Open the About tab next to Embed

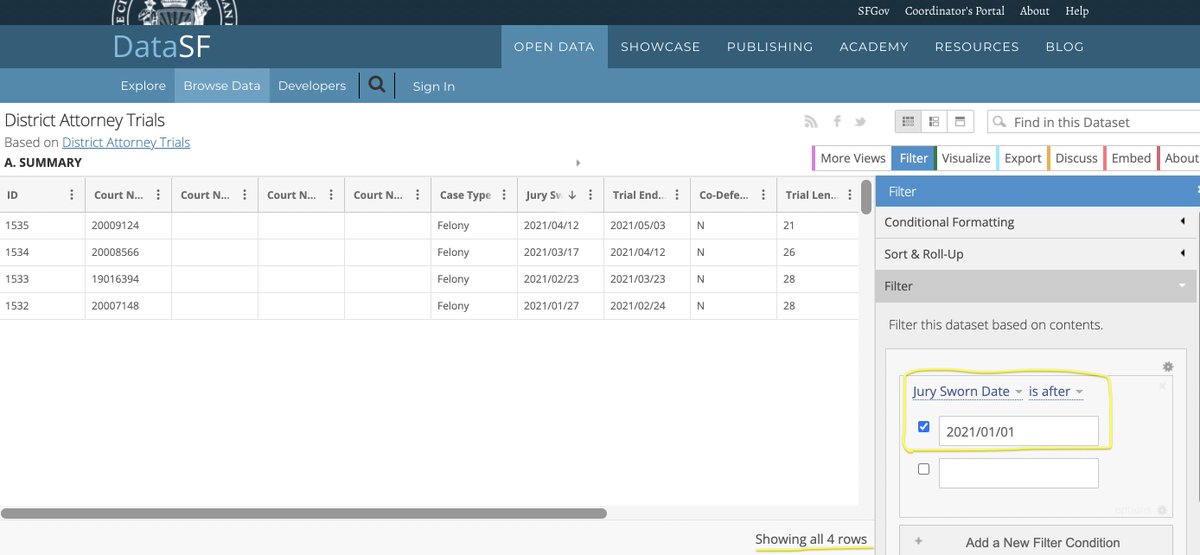click(1181, 158)
